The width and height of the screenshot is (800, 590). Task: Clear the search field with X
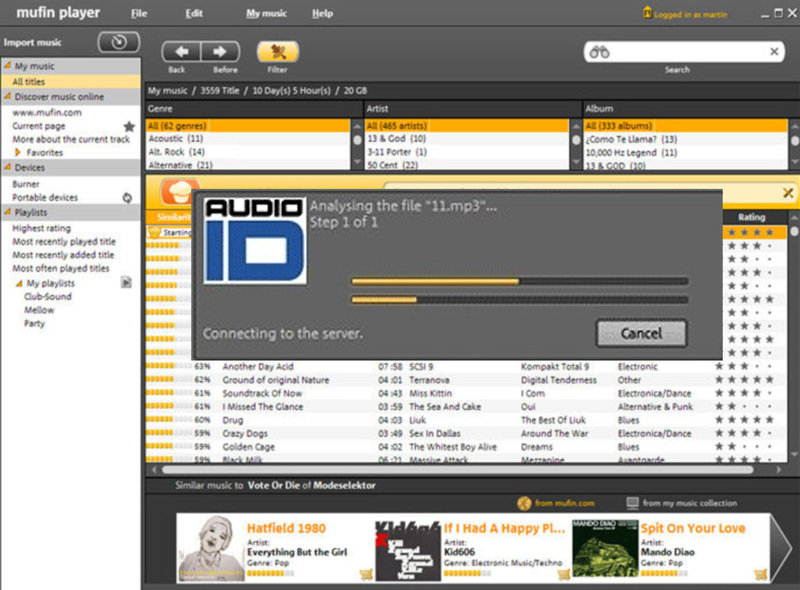click(774, 52)
